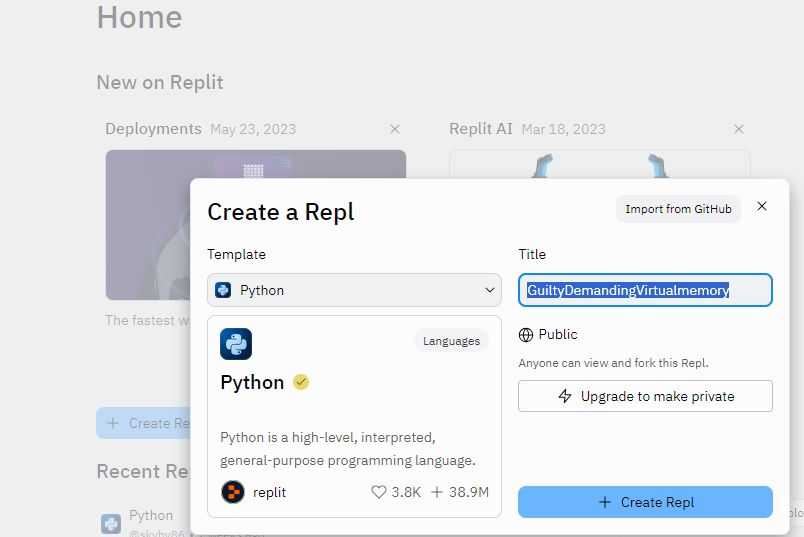Image resolution: width=804 pixels, height=537 pixels.
Task: Click the Deployments heading
Action: (153, 129)
